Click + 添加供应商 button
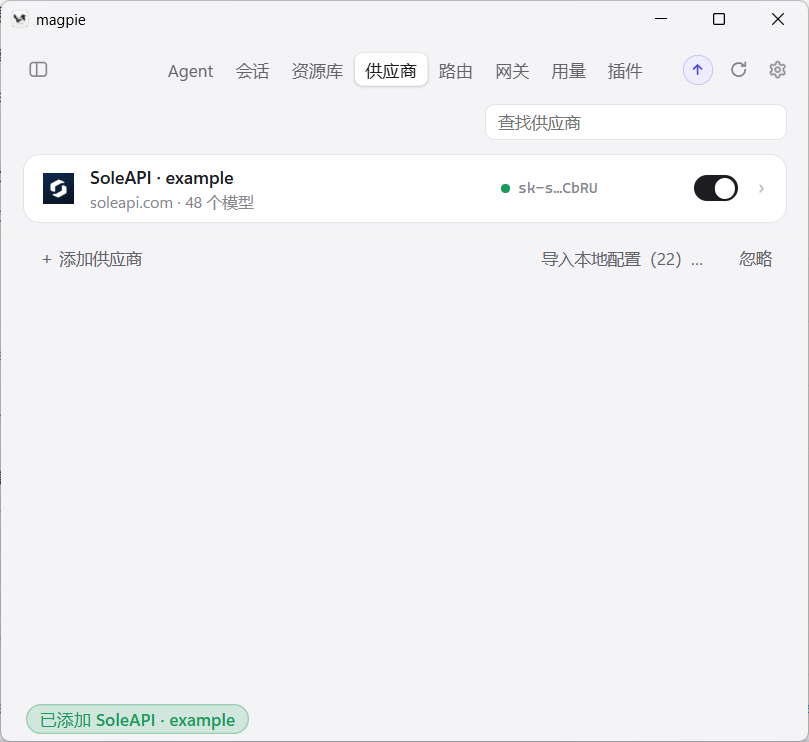Screen dimensions: 809x742 92,259
